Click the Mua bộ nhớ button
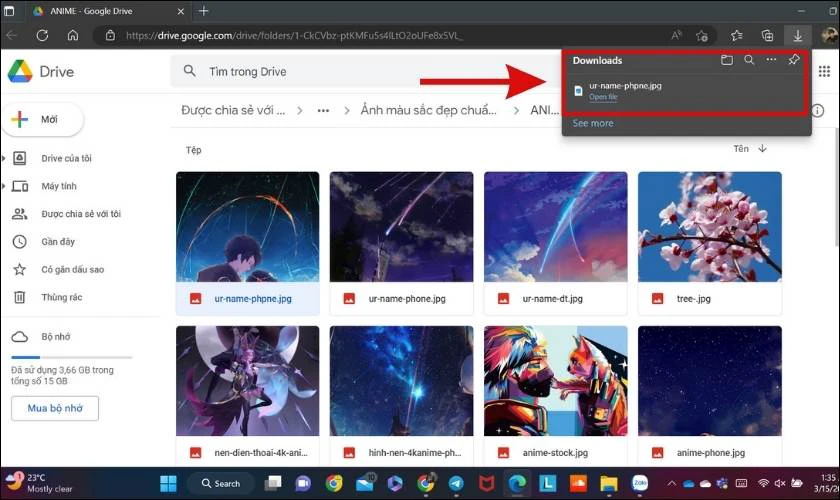The width and height of the screenshot is (840, 500). [x=55, y=408]
